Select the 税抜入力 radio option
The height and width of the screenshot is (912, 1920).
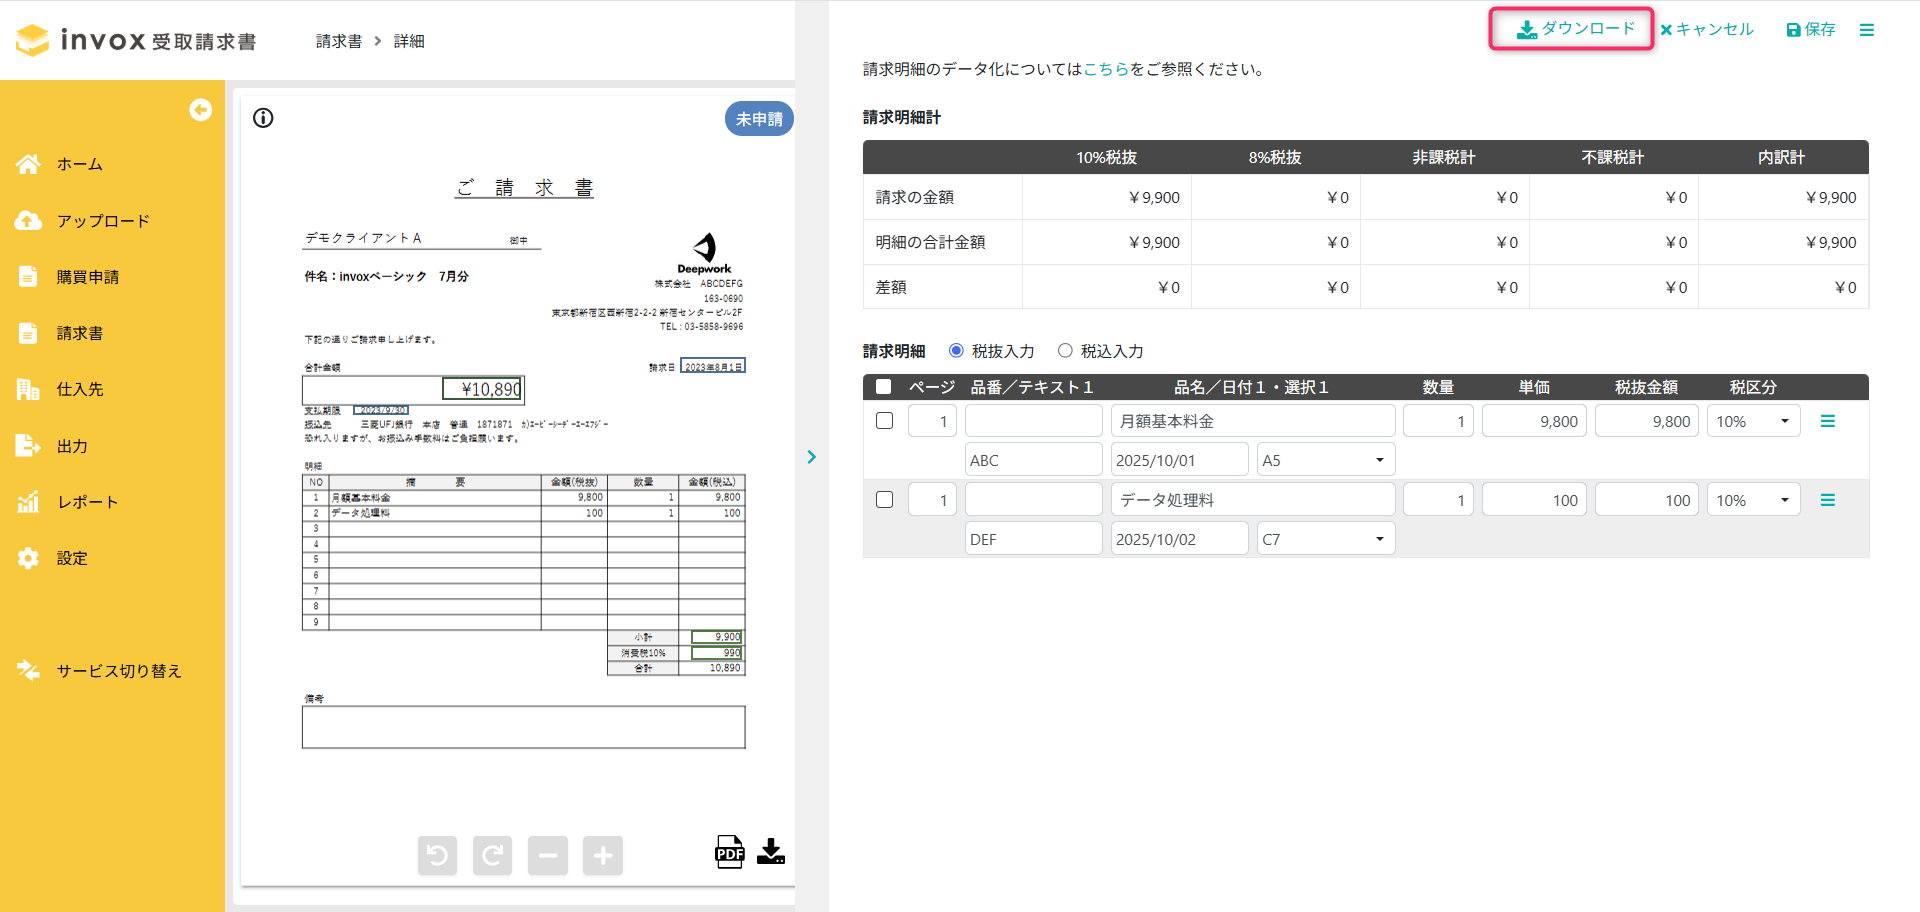tap(956, 351)
